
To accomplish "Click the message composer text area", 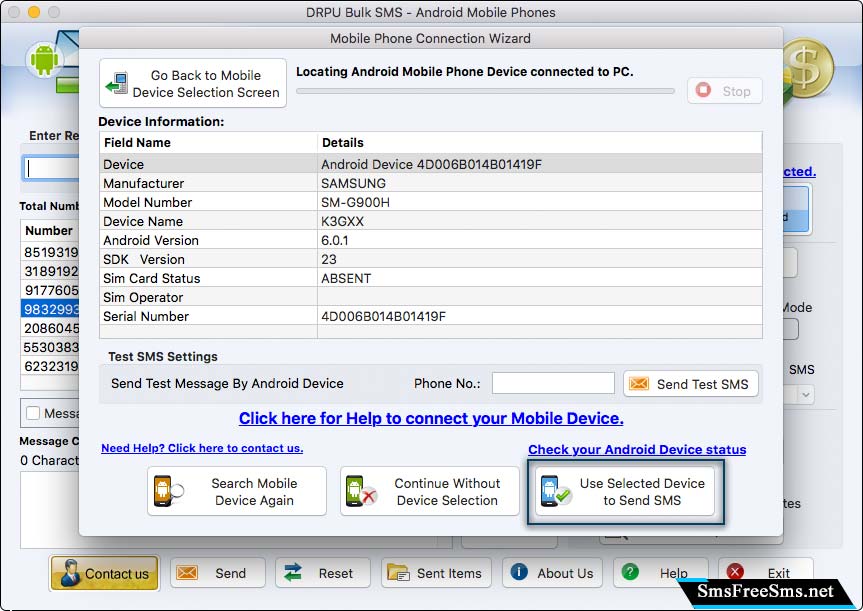I will click(51, 509).
